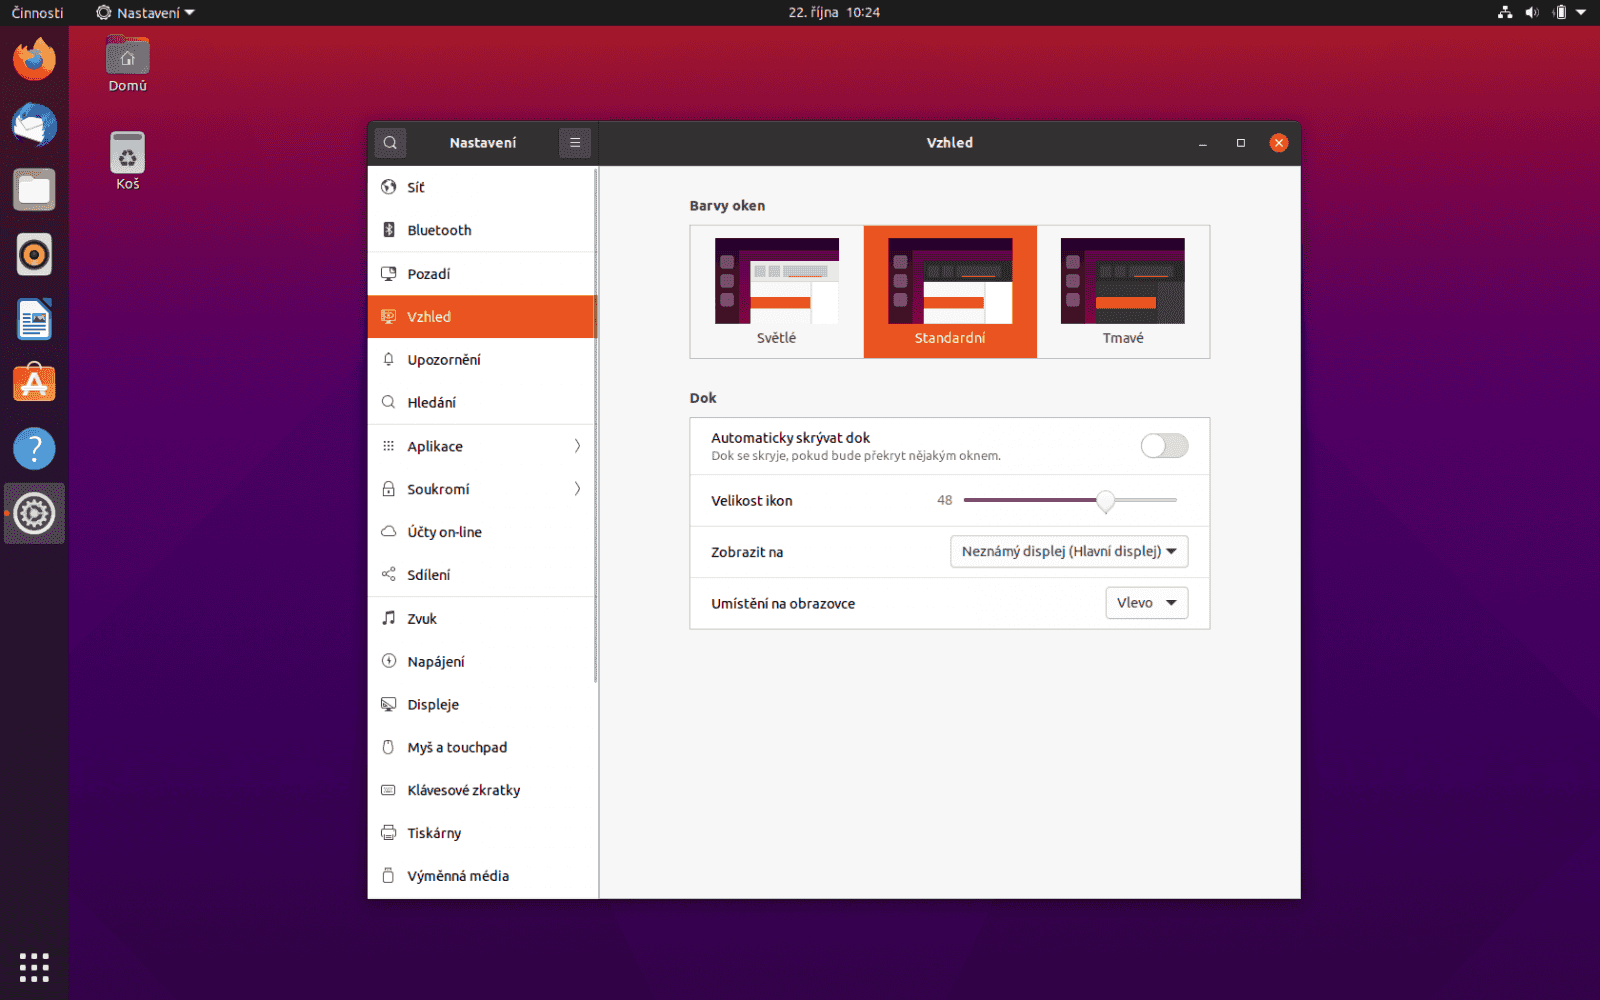Open the Síť settings via globe icon
The image size is (1600, 1000).
[x=389, y=187]
